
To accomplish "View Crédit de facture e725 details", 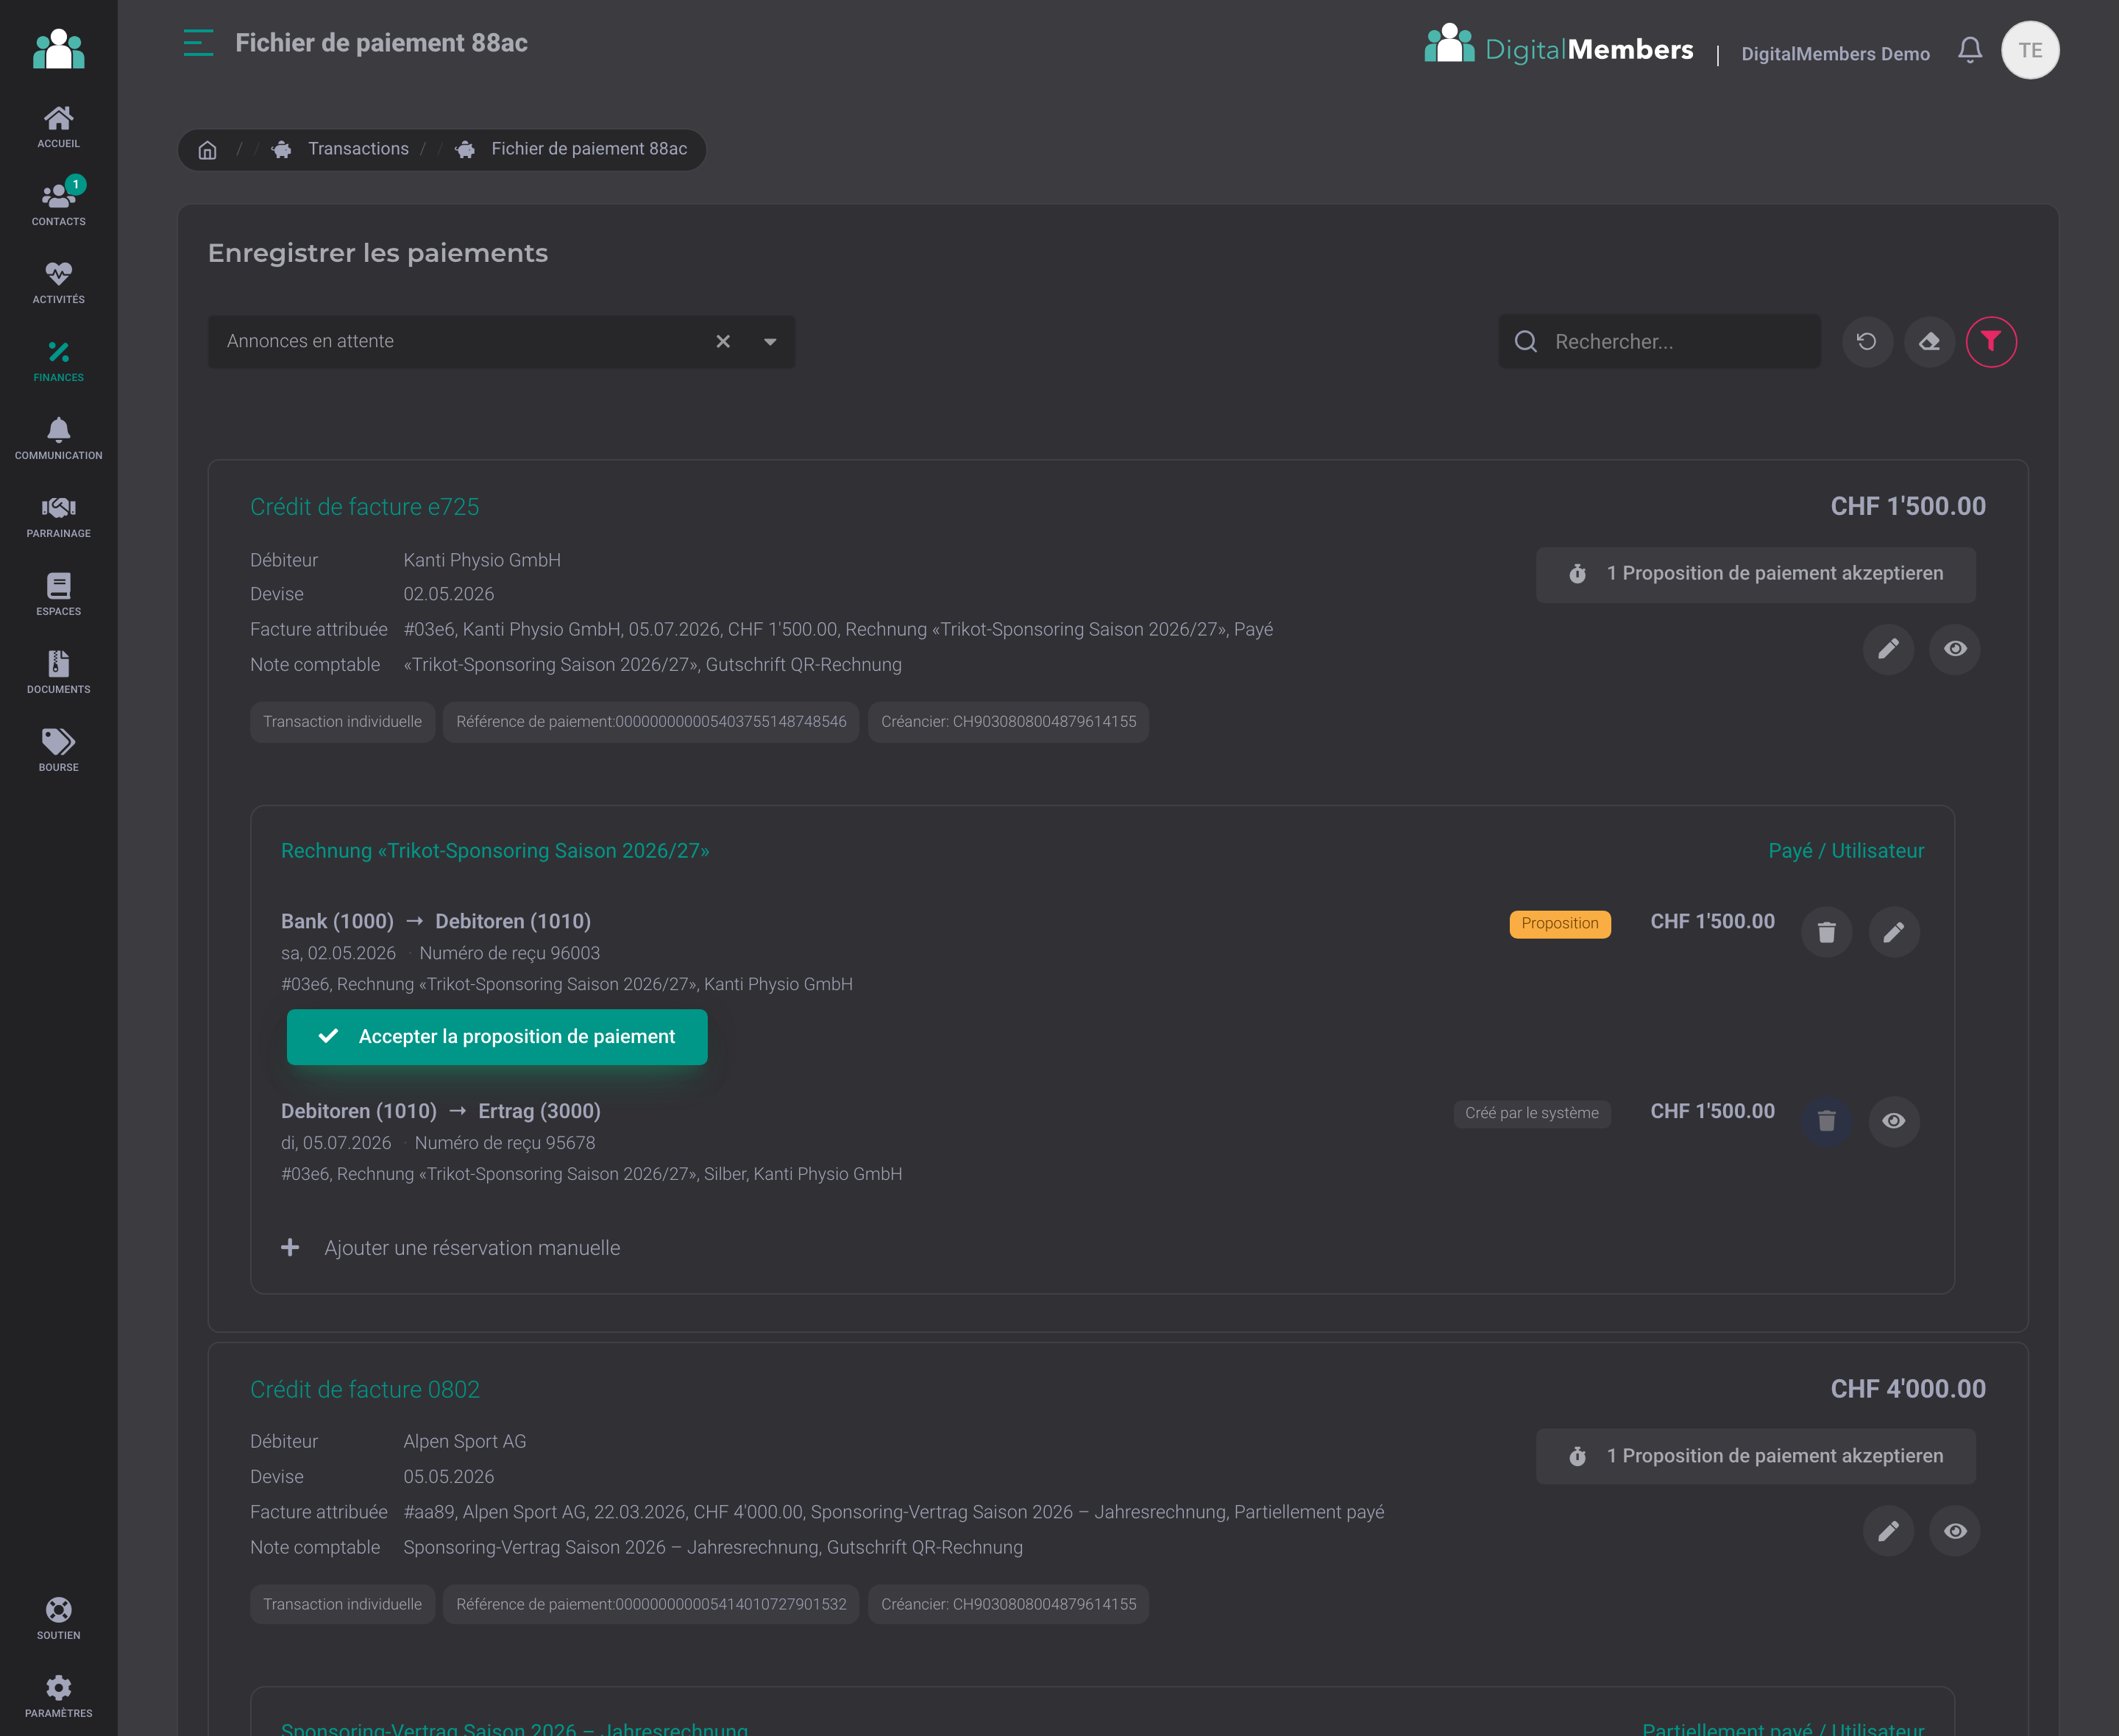I will (1954, 649).
